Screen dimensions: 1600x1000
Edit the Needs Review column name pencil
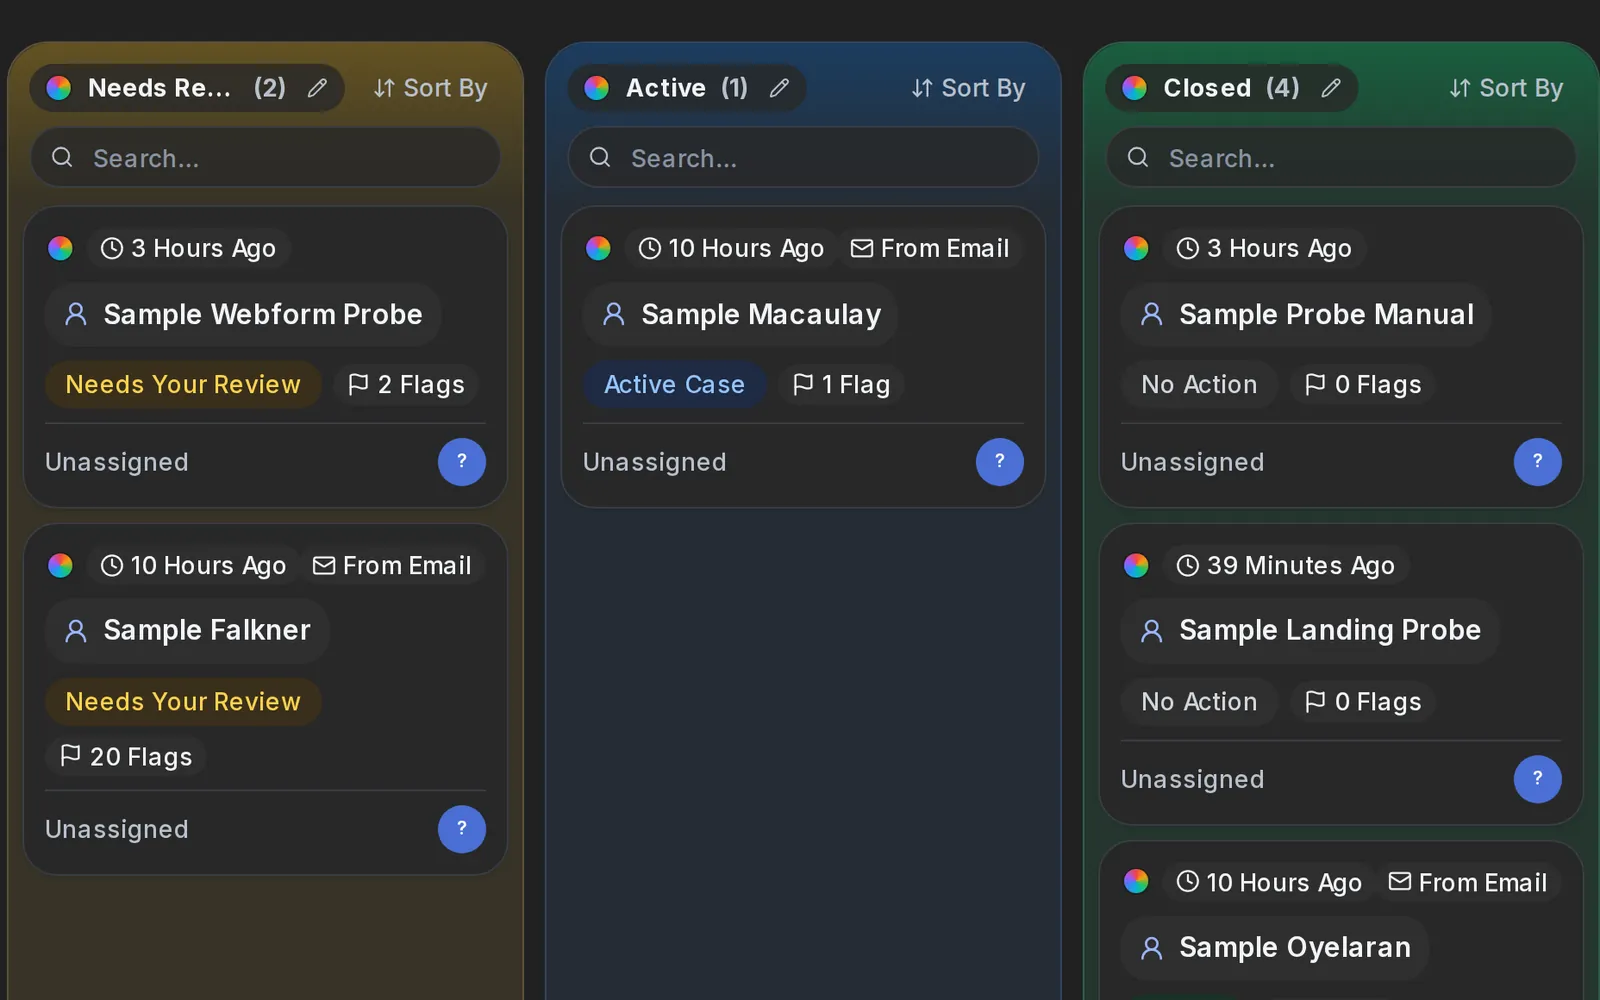tap(317, 88)
